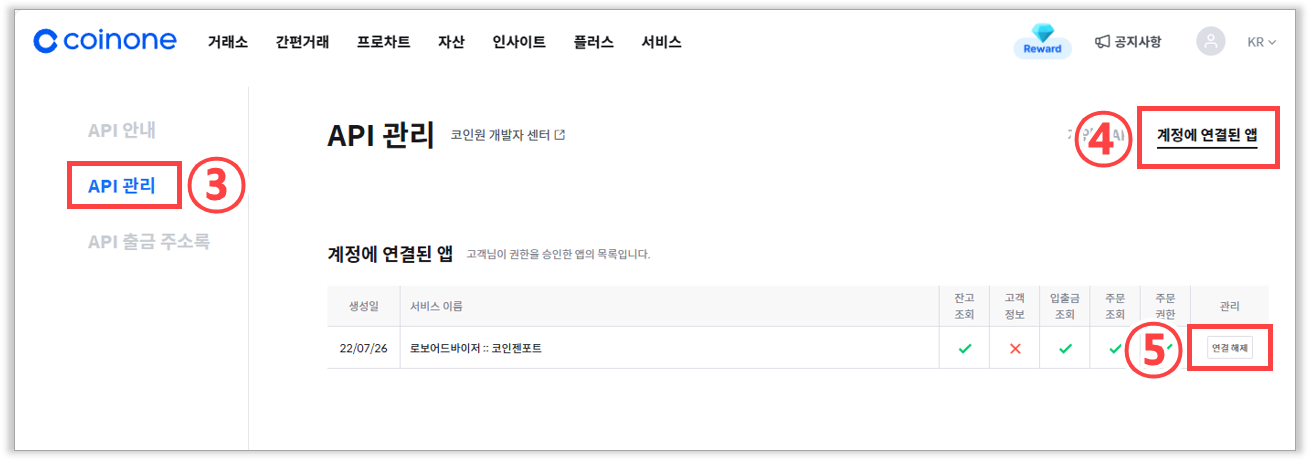The width and height of the screenshot is (1310, 460).
Task: Go to the 자산 menu
Action: [451, 42]
